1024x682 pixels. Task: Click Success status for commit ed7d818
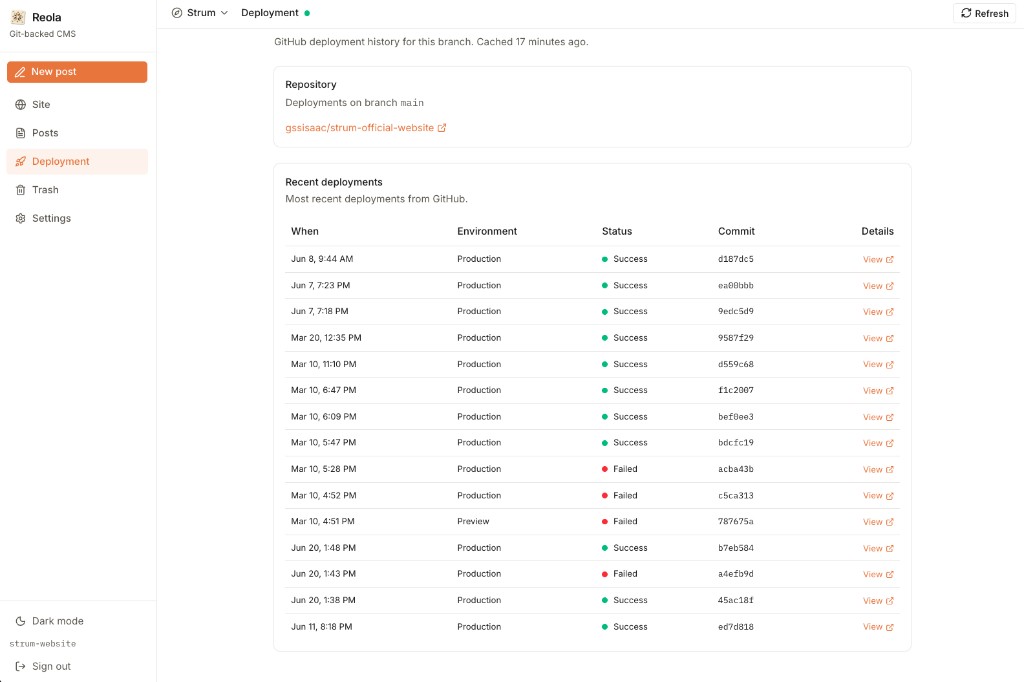(x=625, y=627)
